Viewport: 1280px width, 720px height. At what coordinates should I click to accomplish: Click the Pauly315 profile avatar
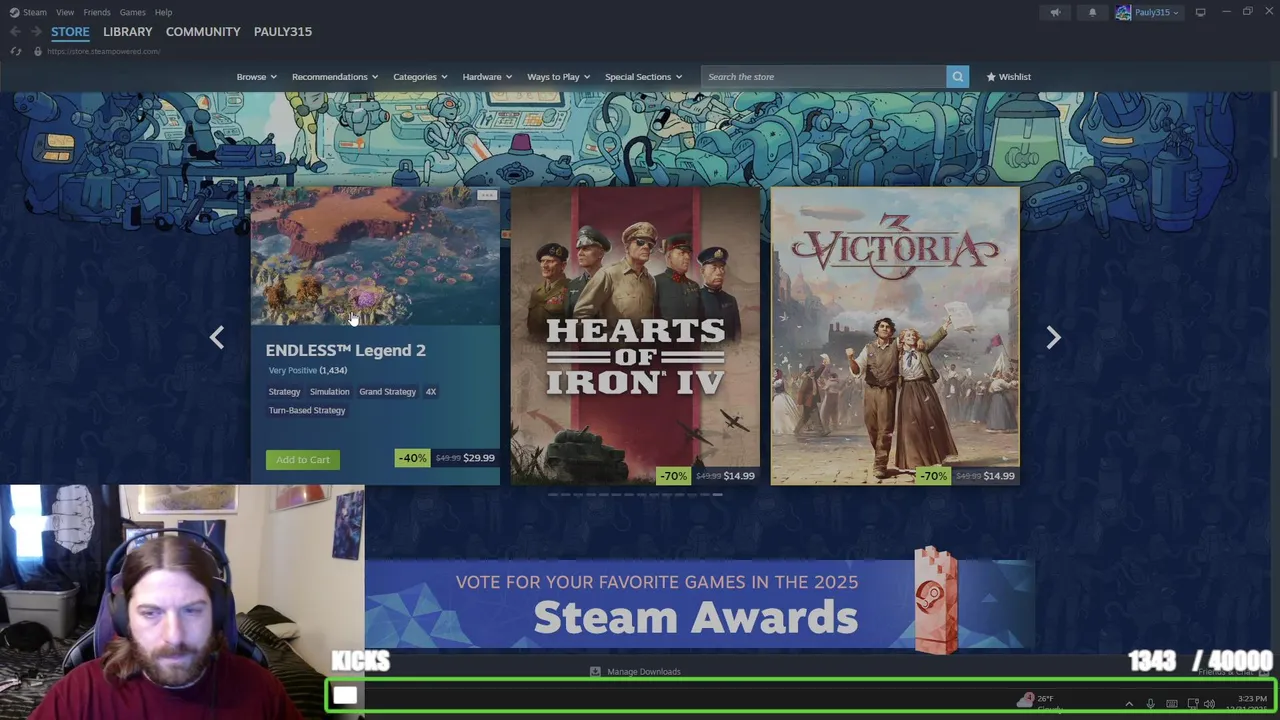click(1123, 12)
